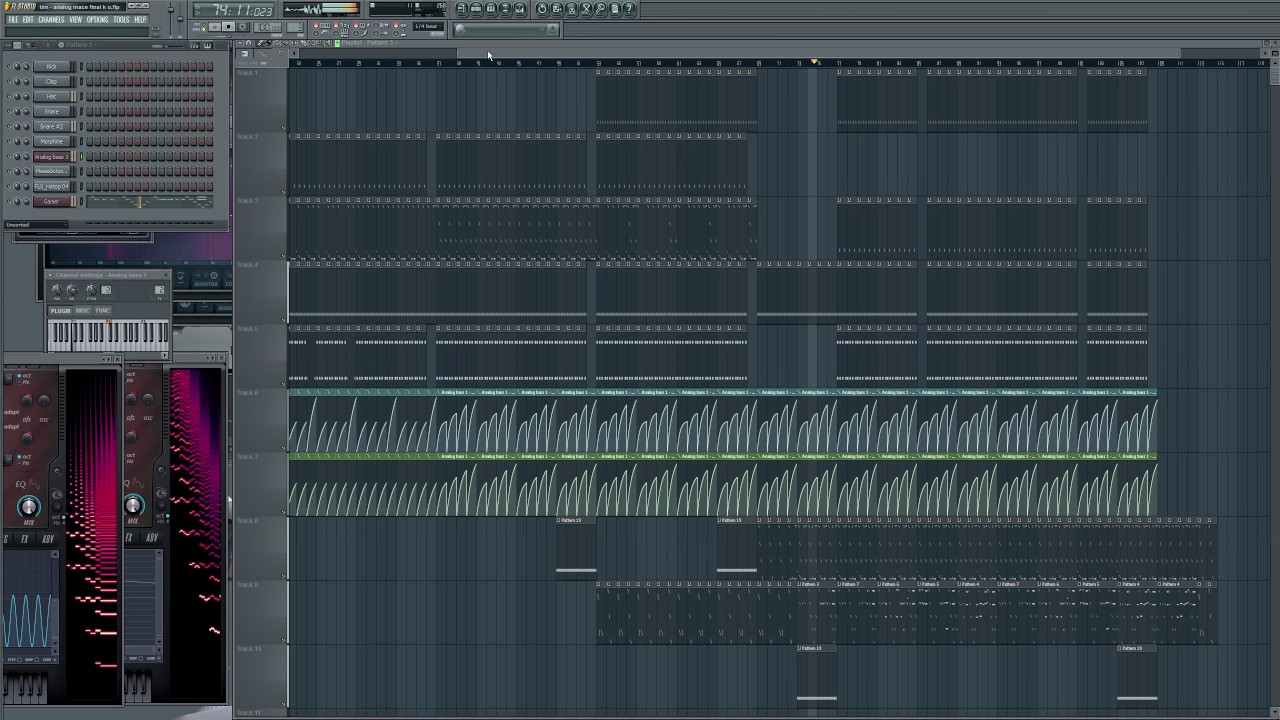
Task: Click the question mark help icon
Action: point(629,9)
